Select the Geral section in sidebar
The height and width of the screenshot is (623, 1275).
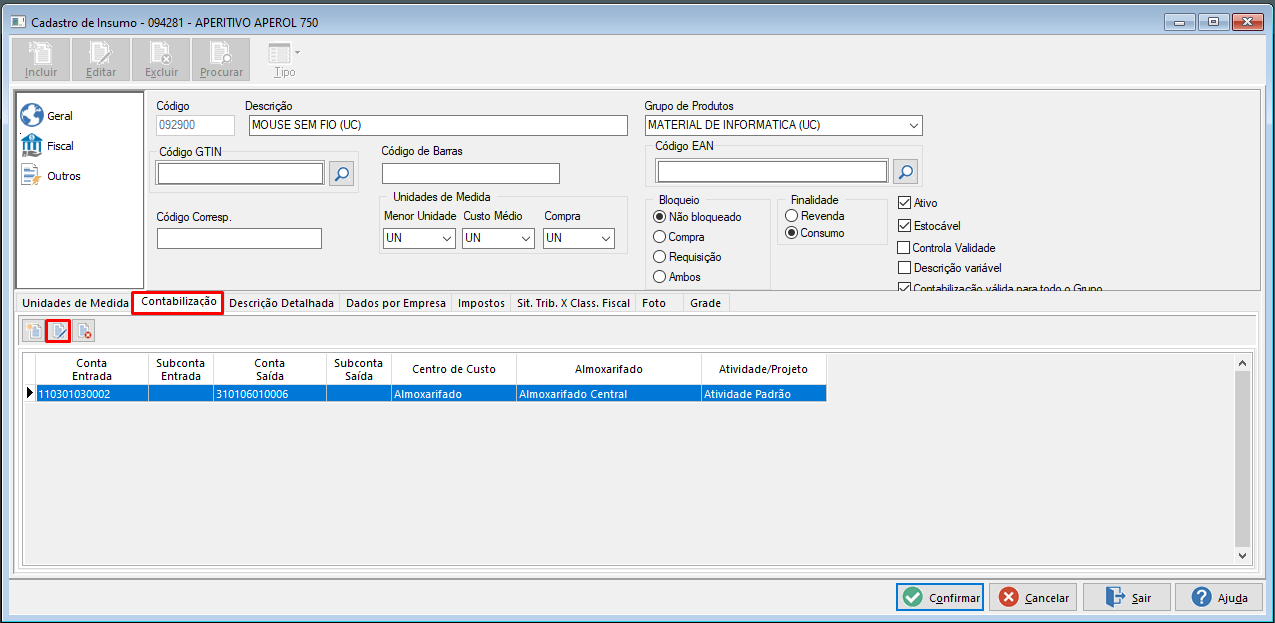[x=48, y=116]
